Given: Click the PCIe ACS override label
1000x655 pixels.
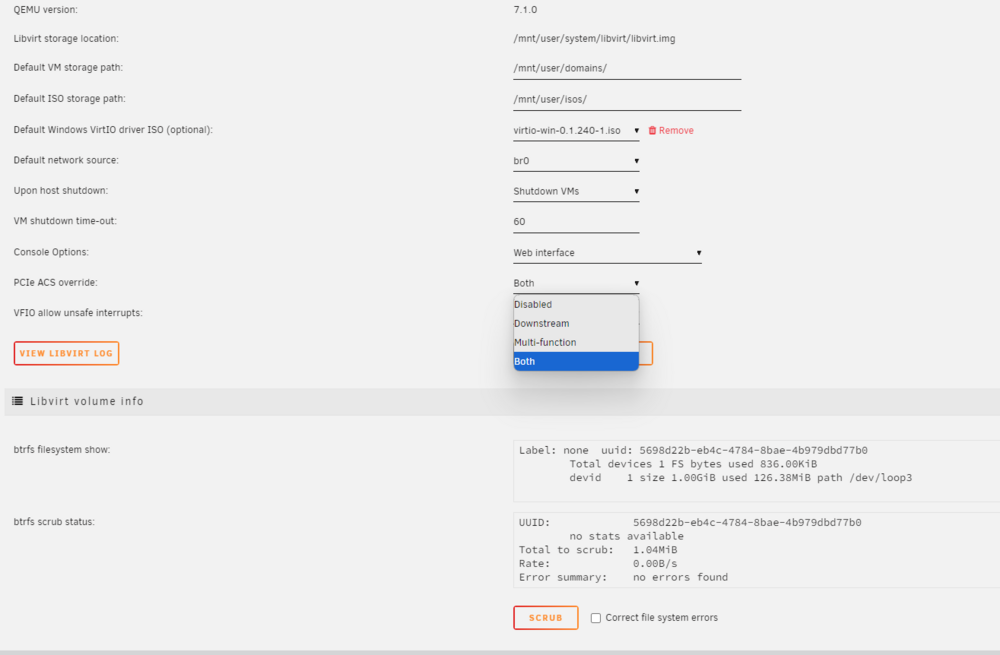Looking at the screenshot, I should [55, 283].
